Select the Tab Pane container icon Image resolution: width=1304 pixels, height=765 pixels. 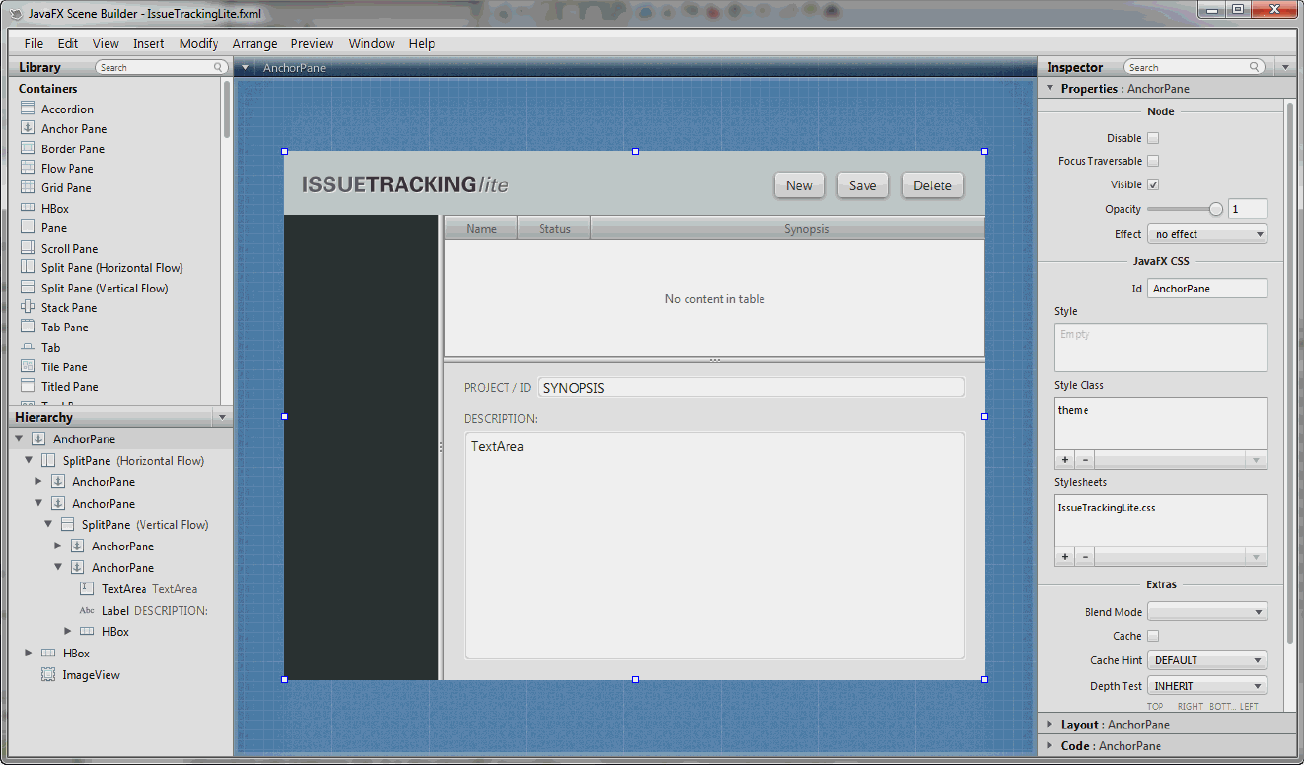coord(31,327)
